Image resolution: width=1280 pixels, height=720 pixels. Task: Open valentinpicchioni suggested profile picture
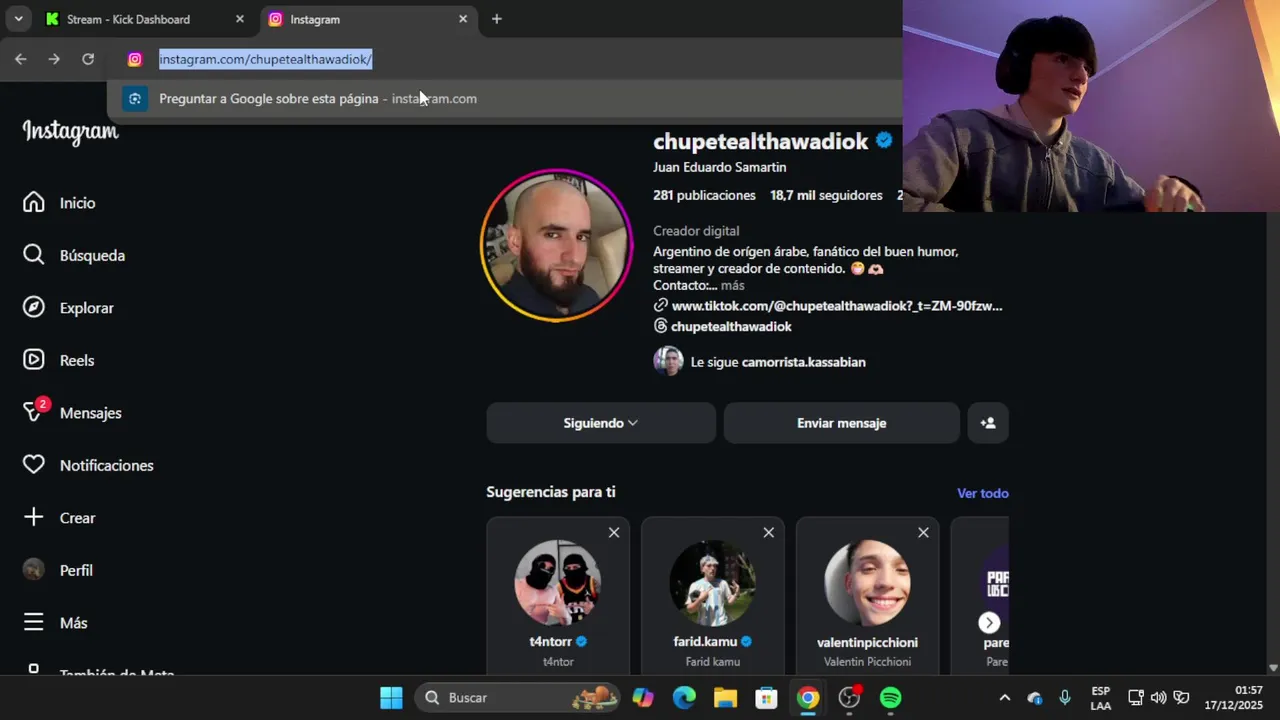click(x=867, y=583)
